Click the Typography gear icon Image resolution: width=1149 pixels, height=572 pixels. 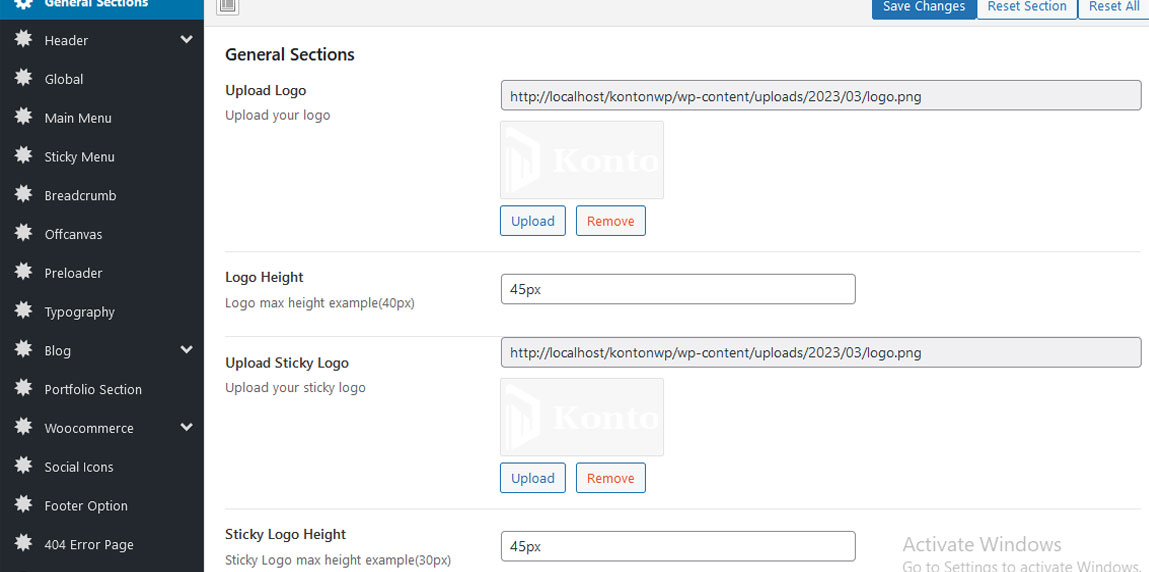(x=23, y=311)
